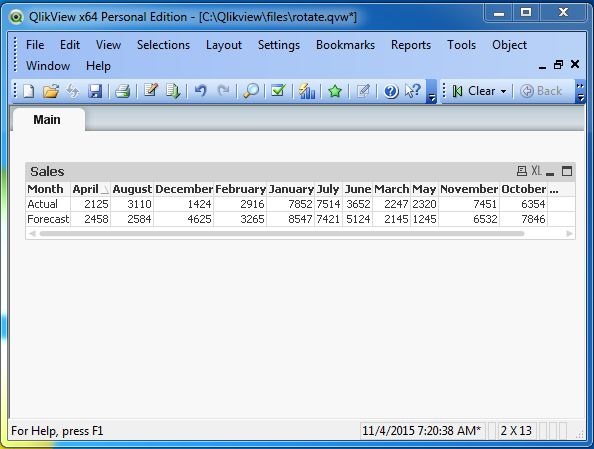Maximize the Sales table object
The image size is (594, 449).
[567, 171]
